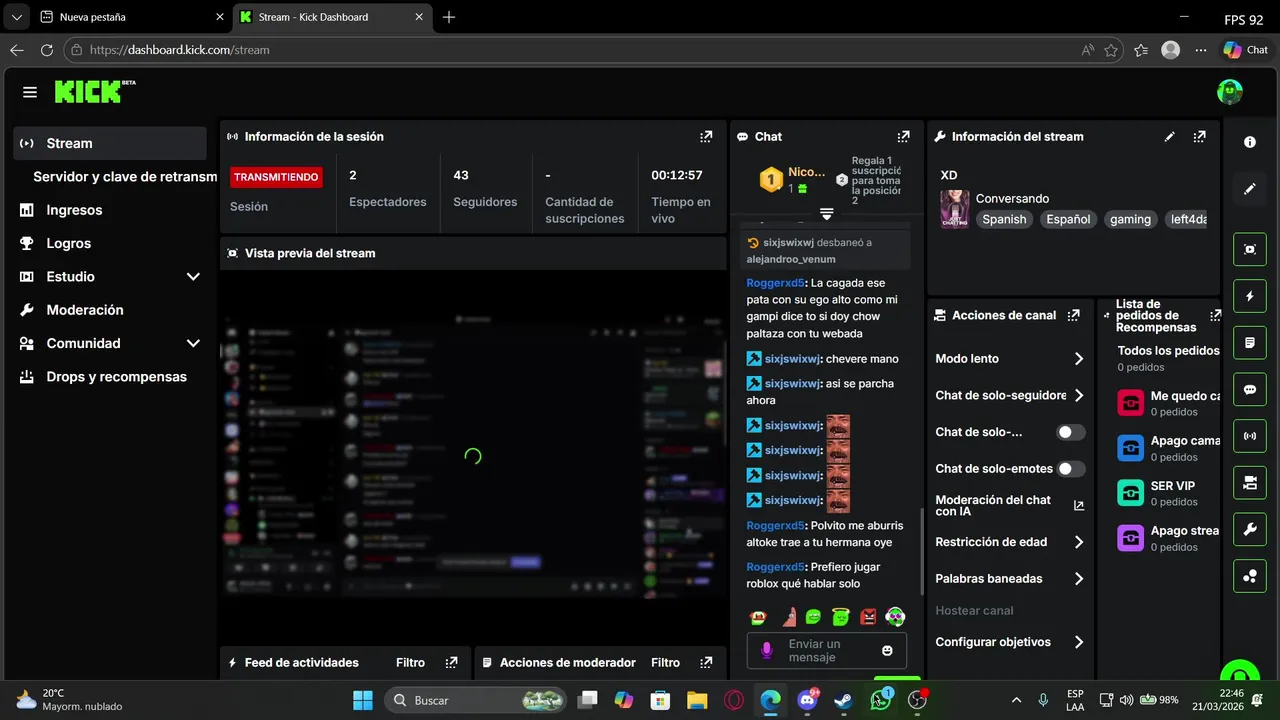
Task: Open Palabras baneadas settings
Action: point(1010,578)
